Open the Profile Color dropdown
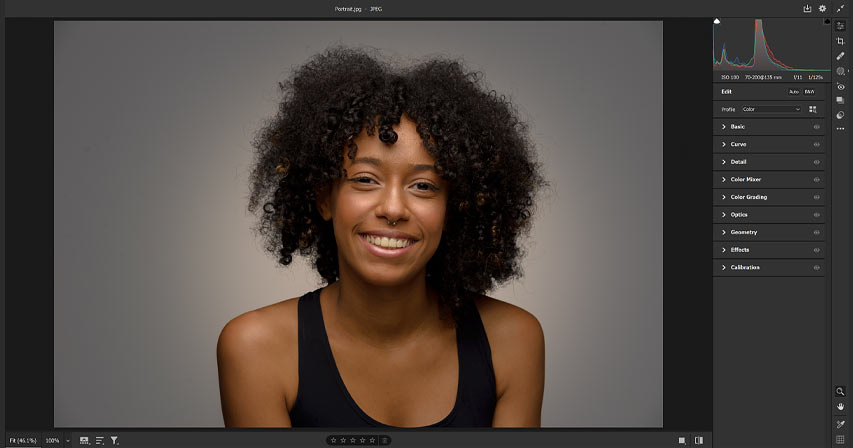This screenshot has width=853, height=448. (x=771, y=109)
